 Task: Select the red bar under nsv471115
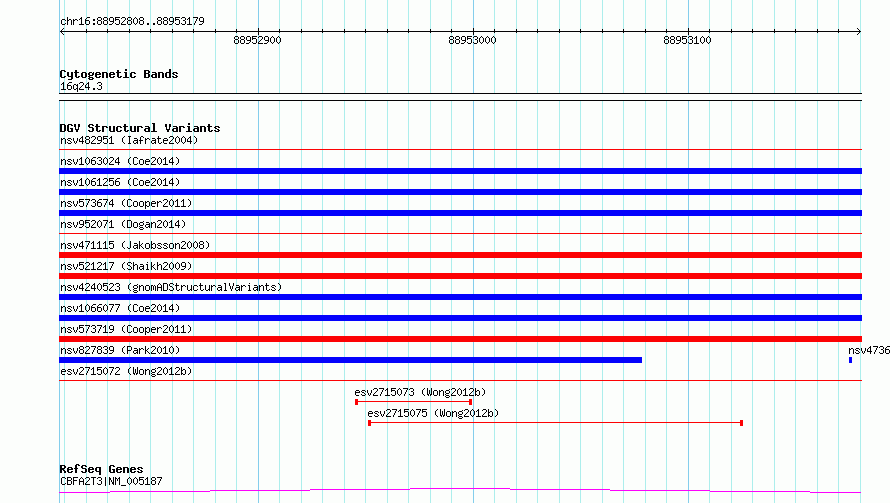(x=460, y=255)
